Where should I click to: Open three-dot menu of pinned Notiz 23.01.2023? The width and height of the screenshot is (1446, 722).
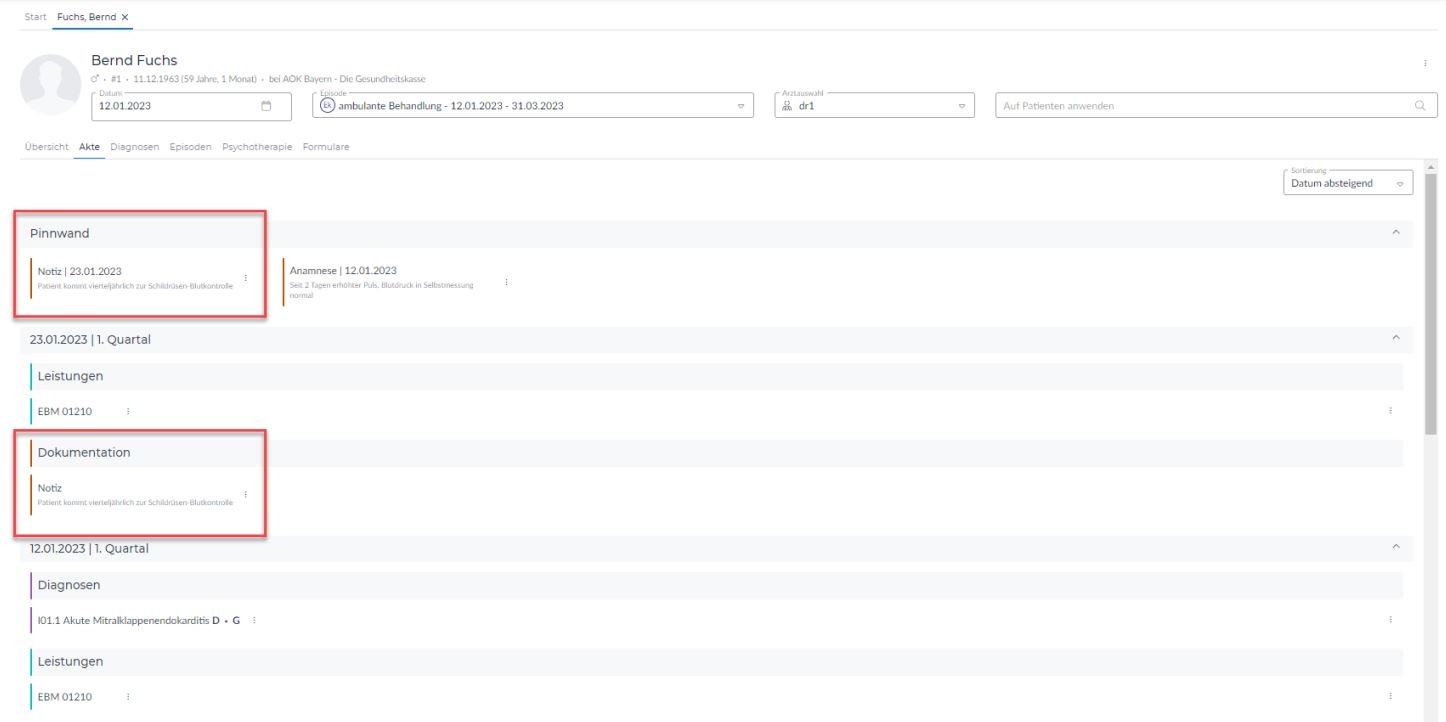[246, 277]
